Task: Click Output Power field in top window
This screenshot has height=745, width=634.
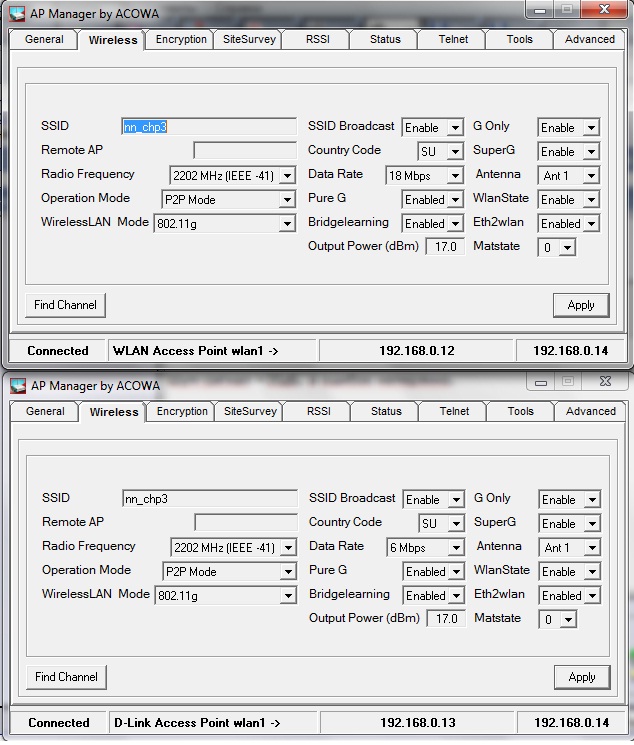Action: [445, 247]
